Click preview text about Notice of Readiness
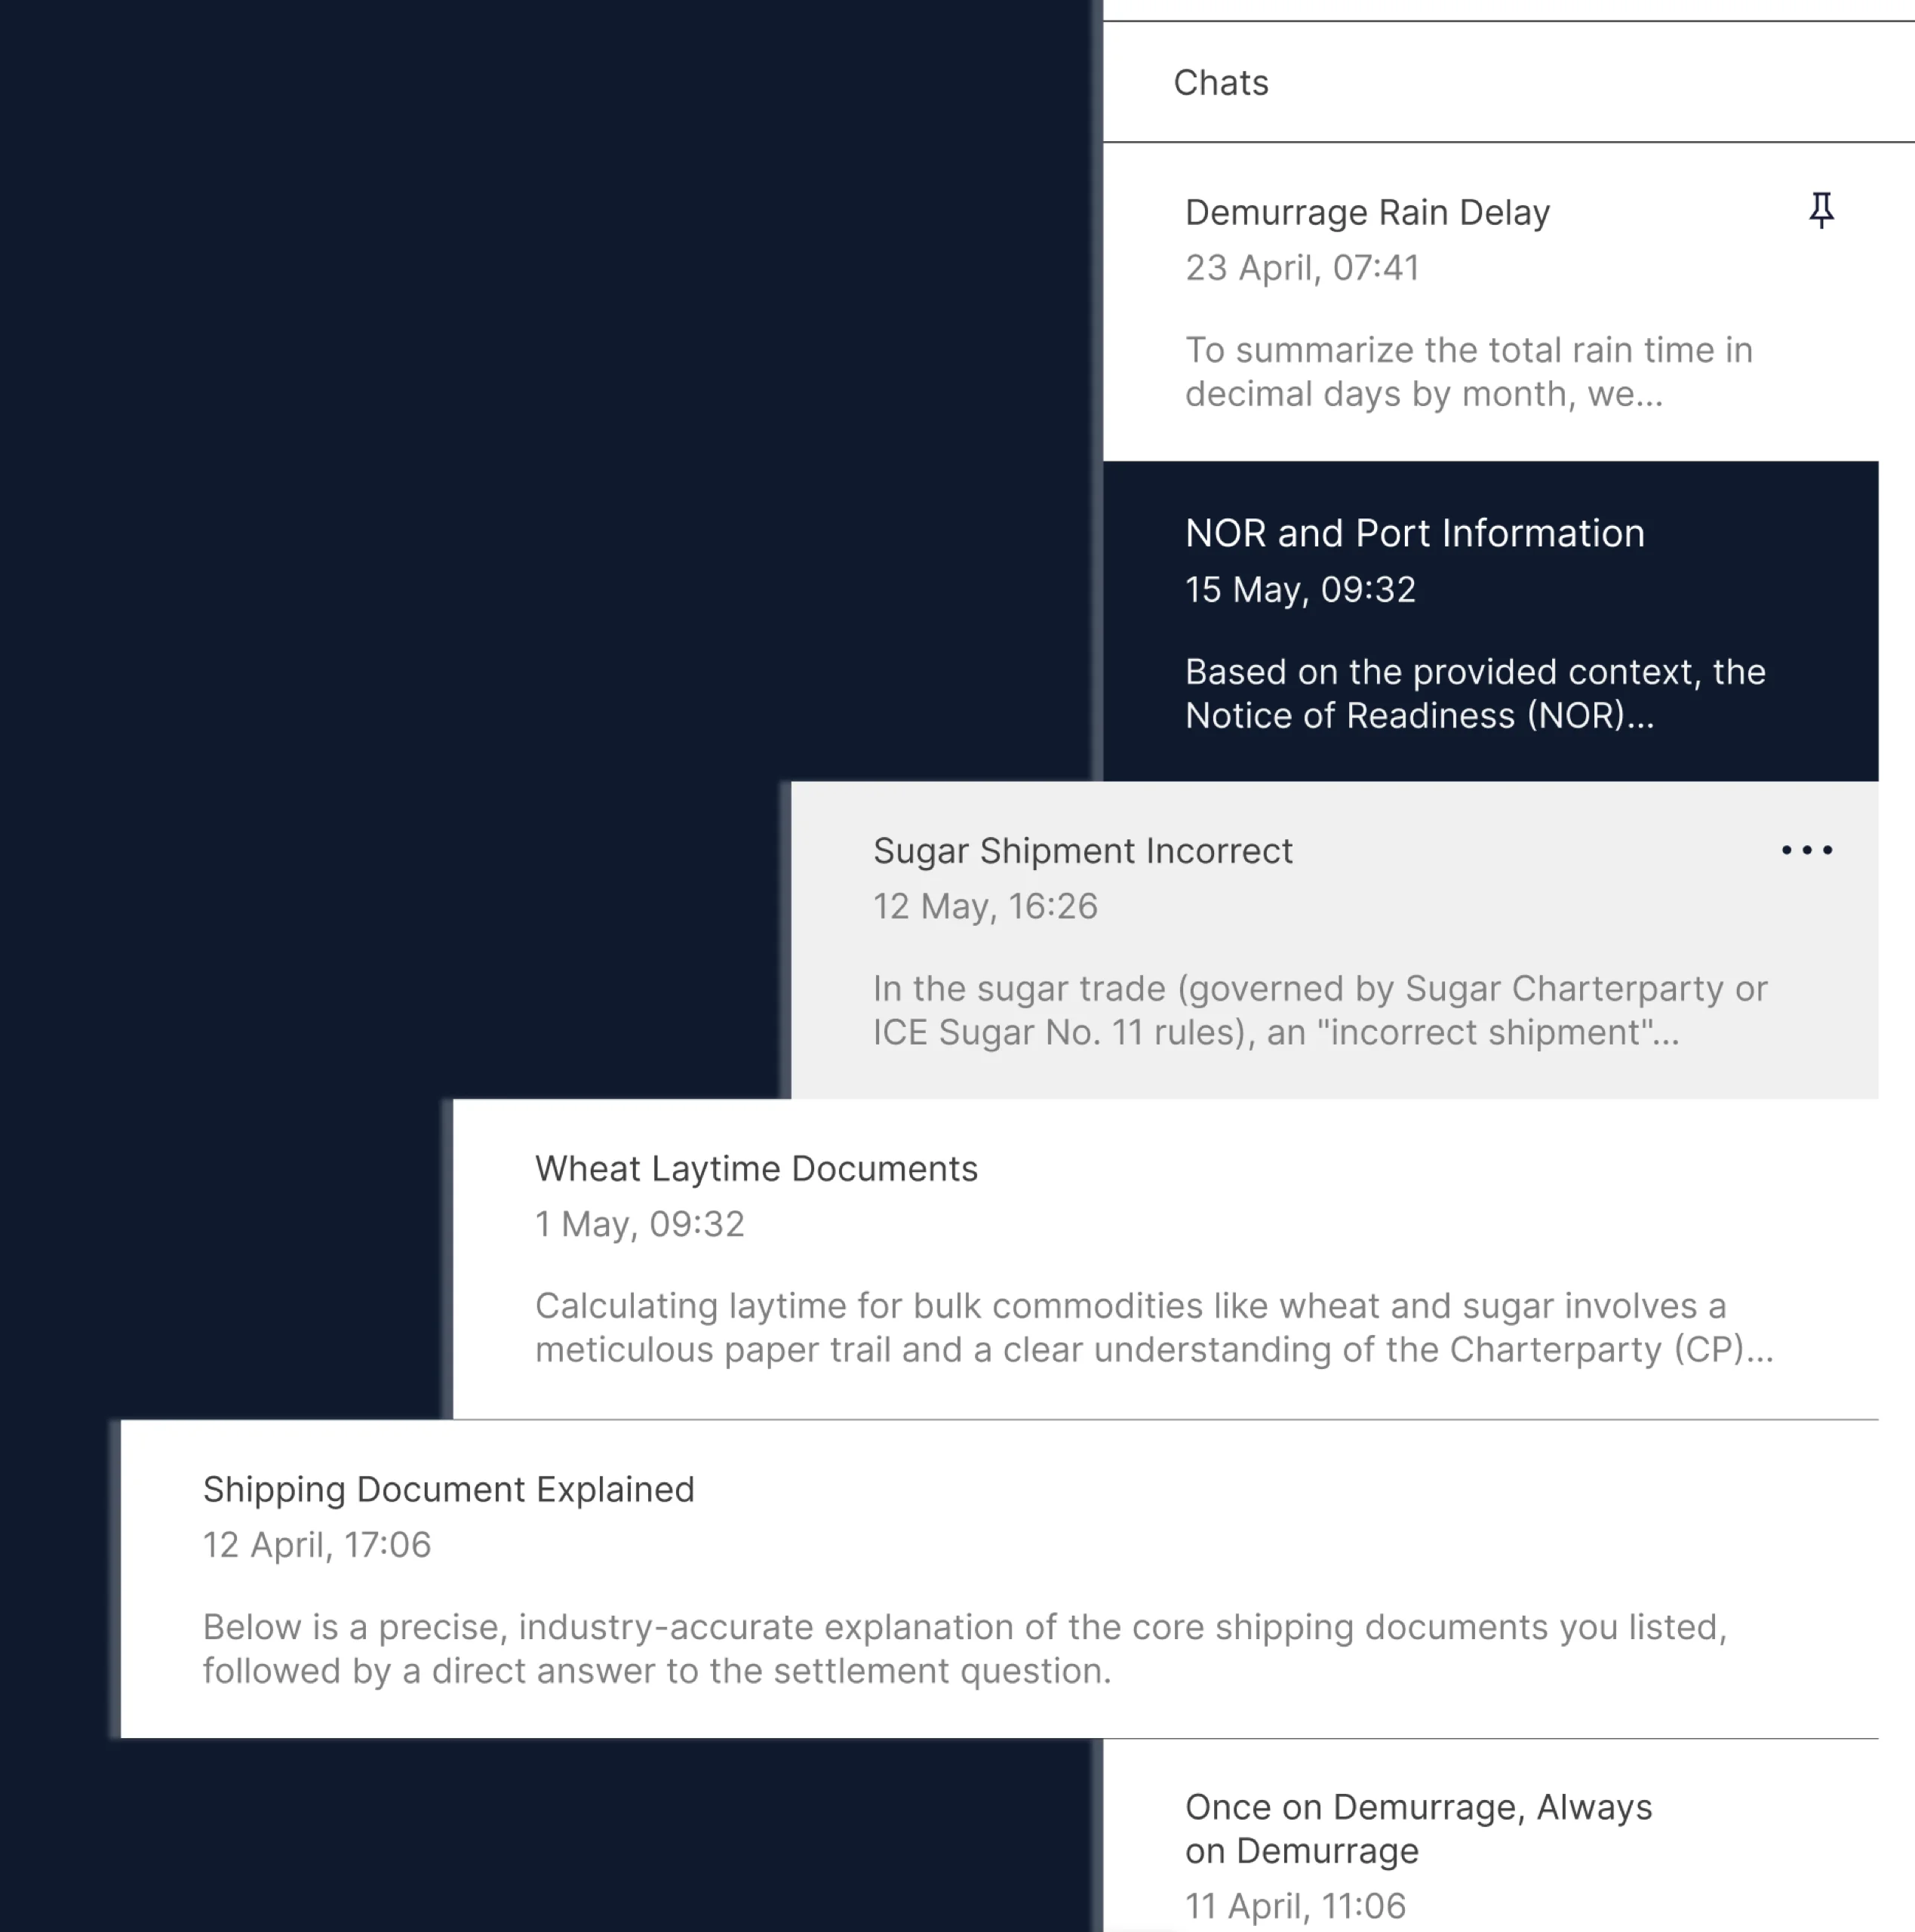This screenshot has height=1932, width=1915. pyautogui.click(x=1474, y=694)
